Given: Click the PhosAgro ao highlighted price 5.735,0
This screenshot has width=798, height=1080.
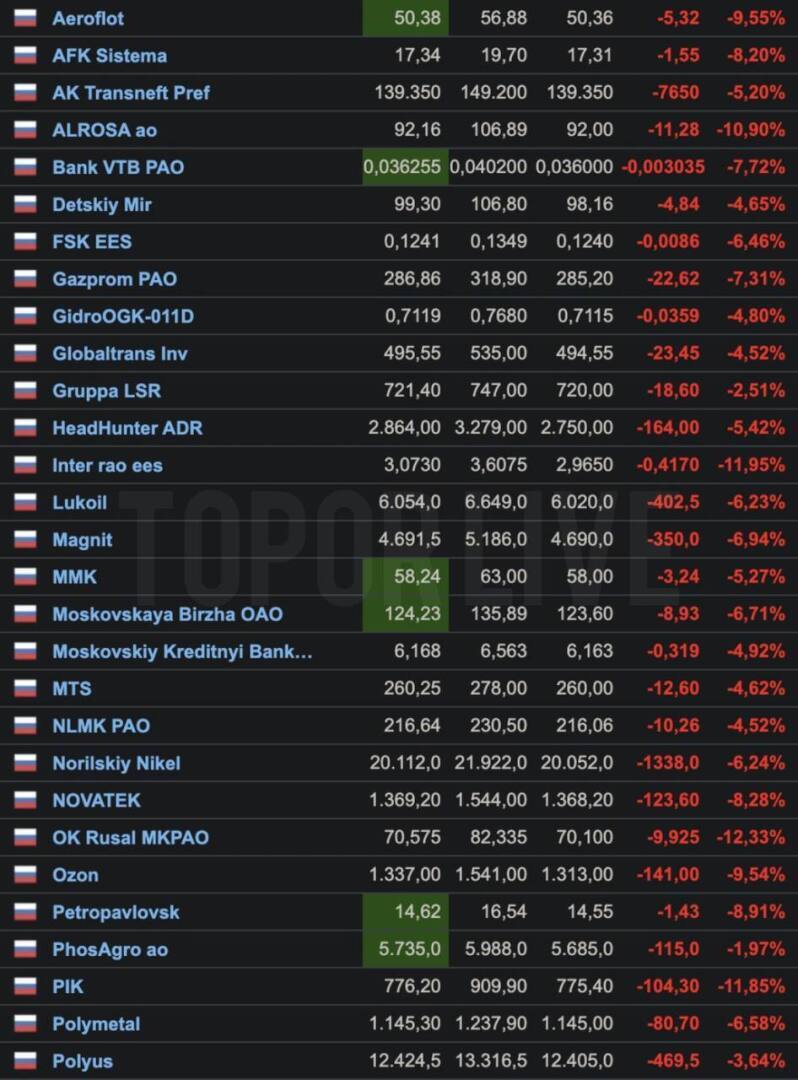Looking at the screenshot, I should [406, 949].
